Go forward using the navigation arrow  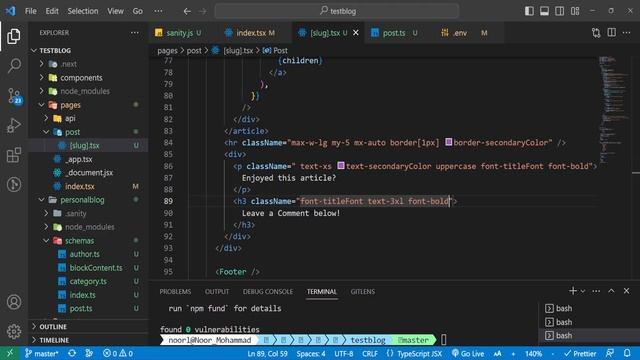pyautogui.click(x=202, y=11)
